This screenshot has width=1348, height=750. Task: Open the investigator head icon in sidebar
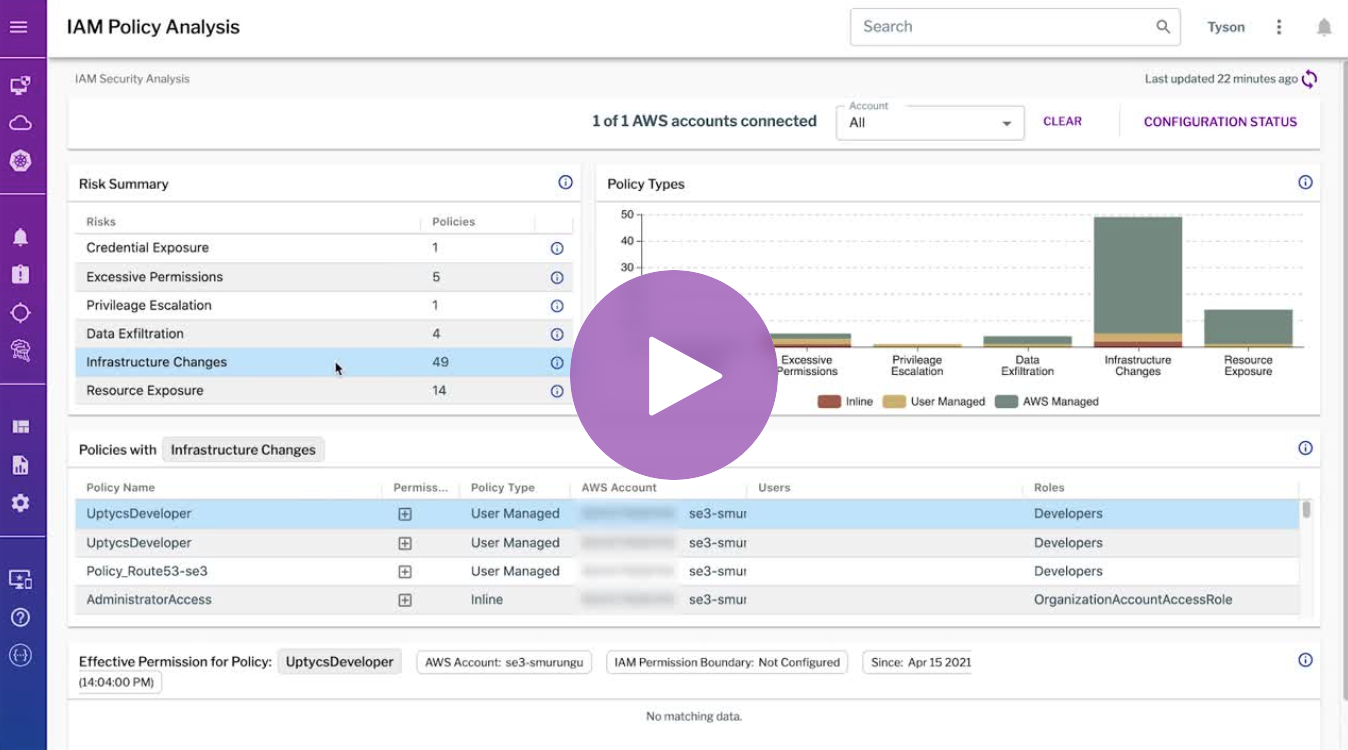point(20,349)
